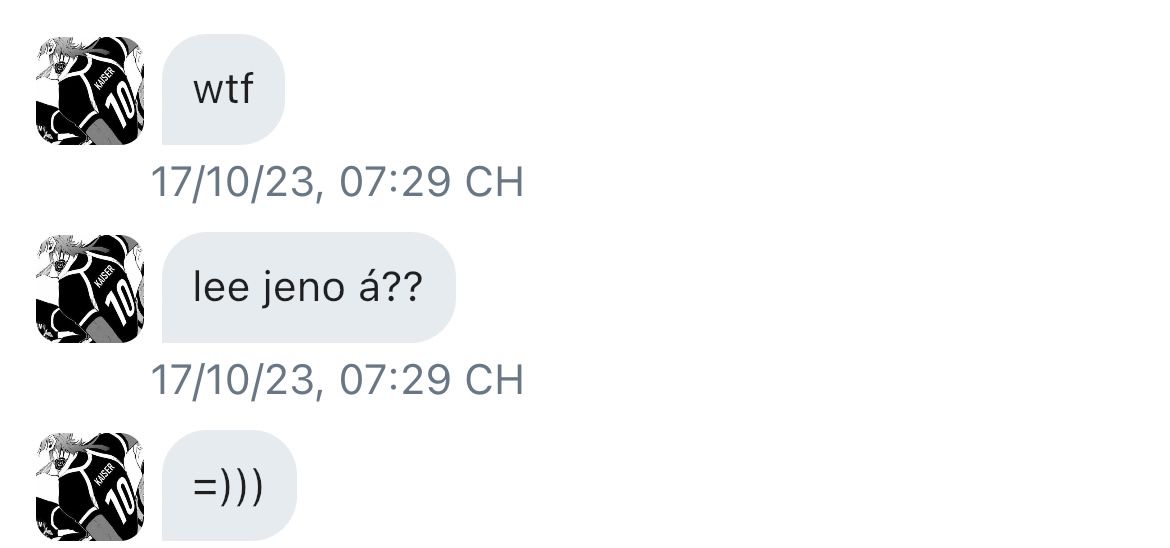Tap the avatar beside the "=)))" message
The height and width of the screenshot is (548, 1170).
pyautogui.click(x=90, y=487)
